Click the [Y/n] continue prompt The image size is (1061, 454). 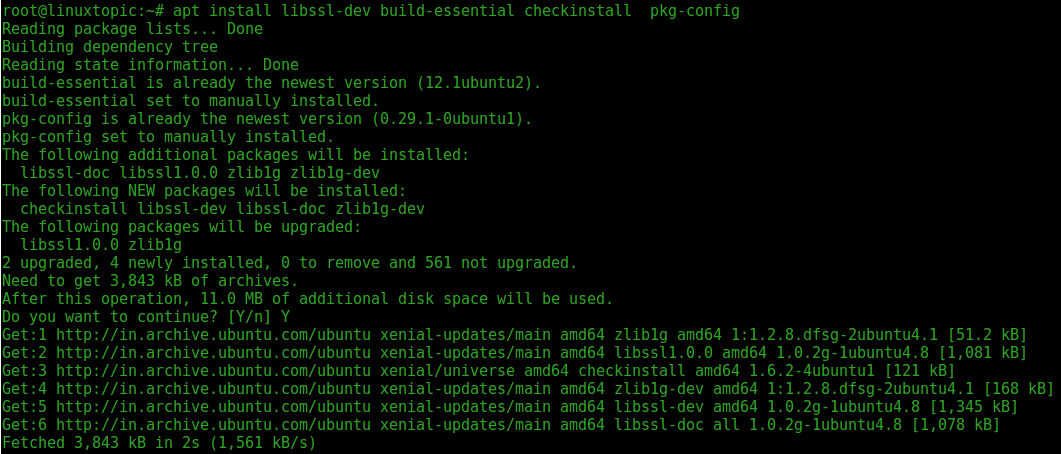pyautogui.click(x=244, y=317)
